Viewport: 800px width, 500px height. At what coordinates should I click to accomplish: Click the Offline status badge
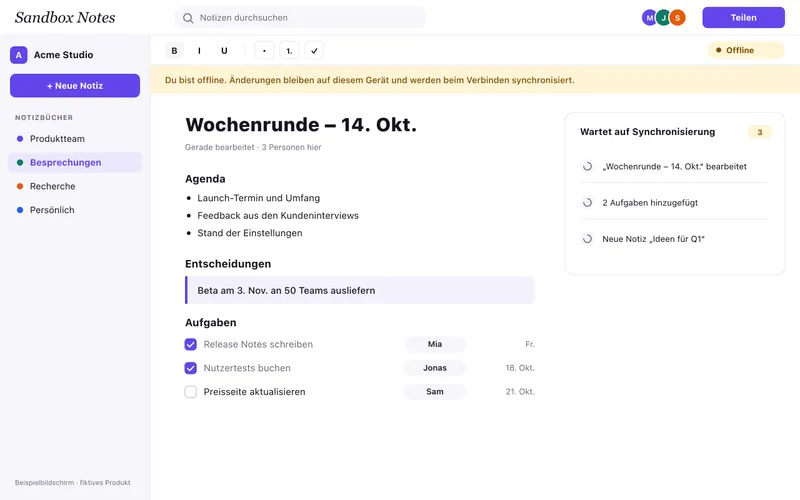(745, 50)
